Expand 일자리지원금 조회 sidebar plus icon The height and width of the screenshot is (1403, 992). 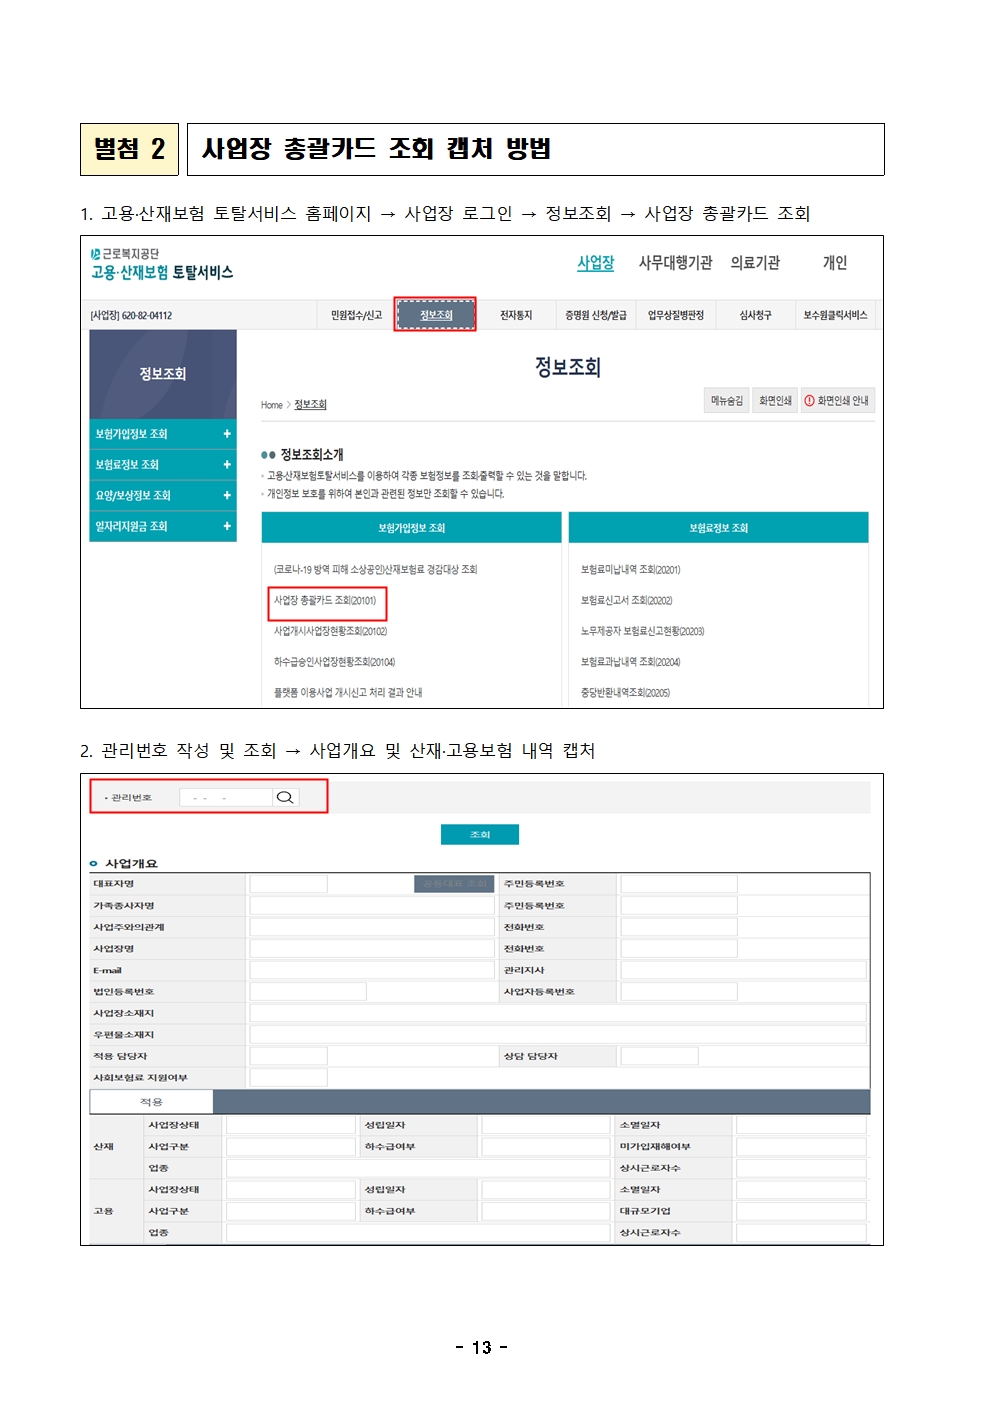coord(227,526)
